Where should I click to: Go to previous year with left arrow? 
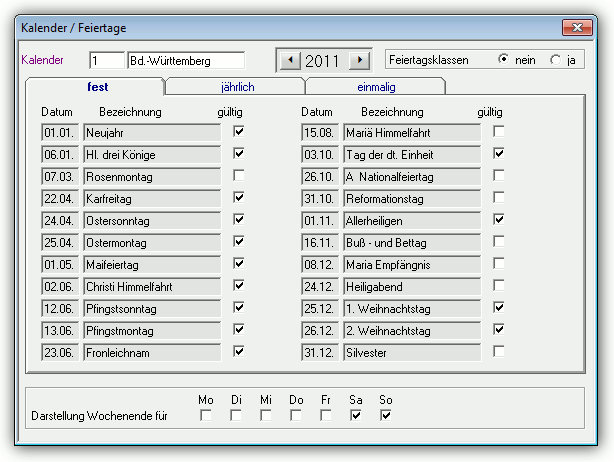290,60
